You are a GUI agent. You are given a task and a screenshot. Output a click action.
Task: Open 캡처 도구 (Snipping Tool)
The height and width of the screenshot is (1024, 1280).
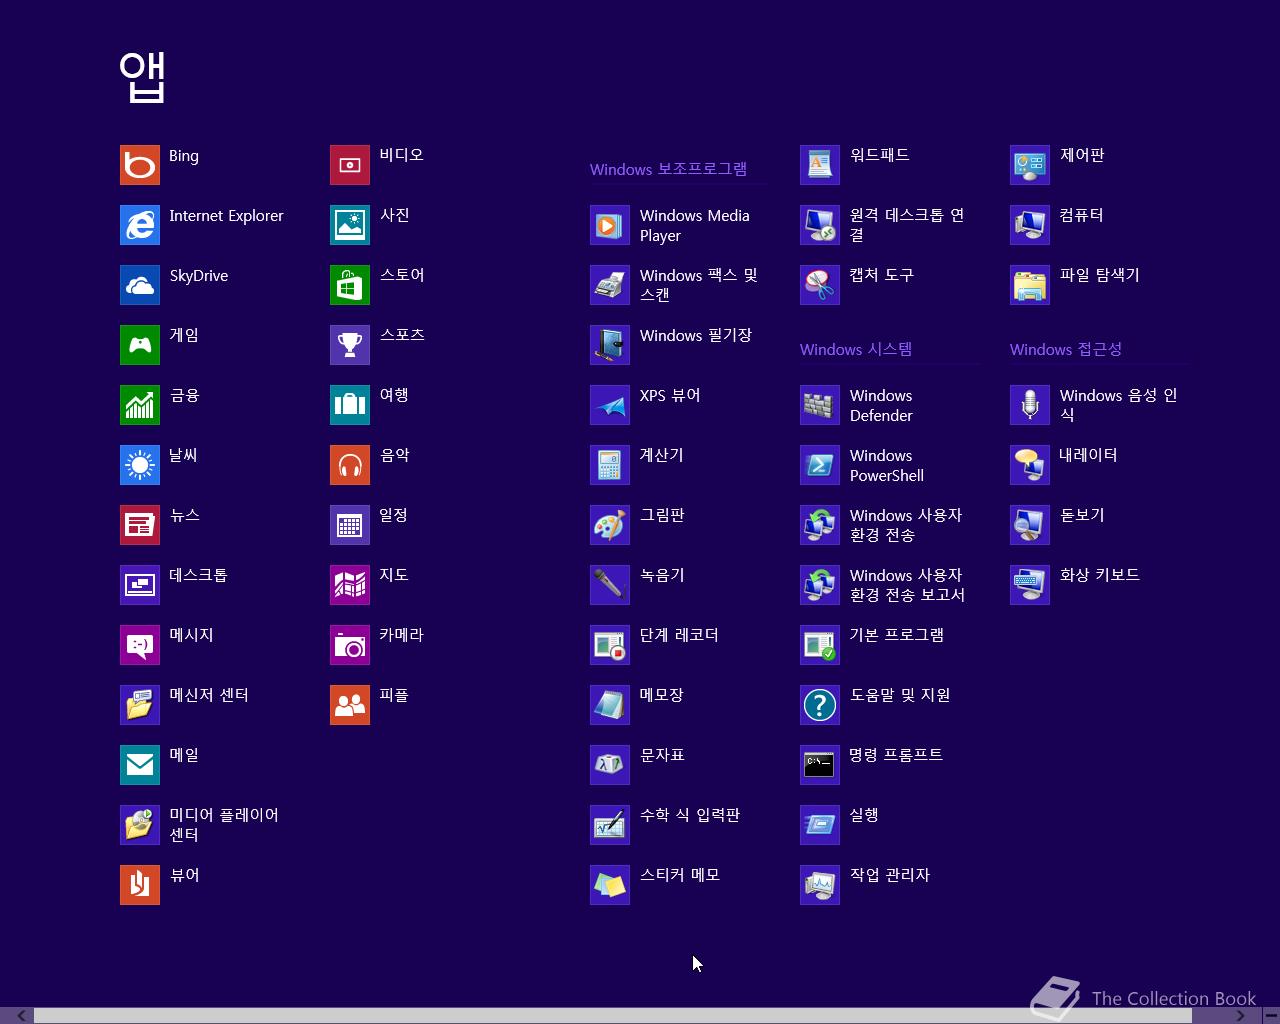click(x=858, y=285)
